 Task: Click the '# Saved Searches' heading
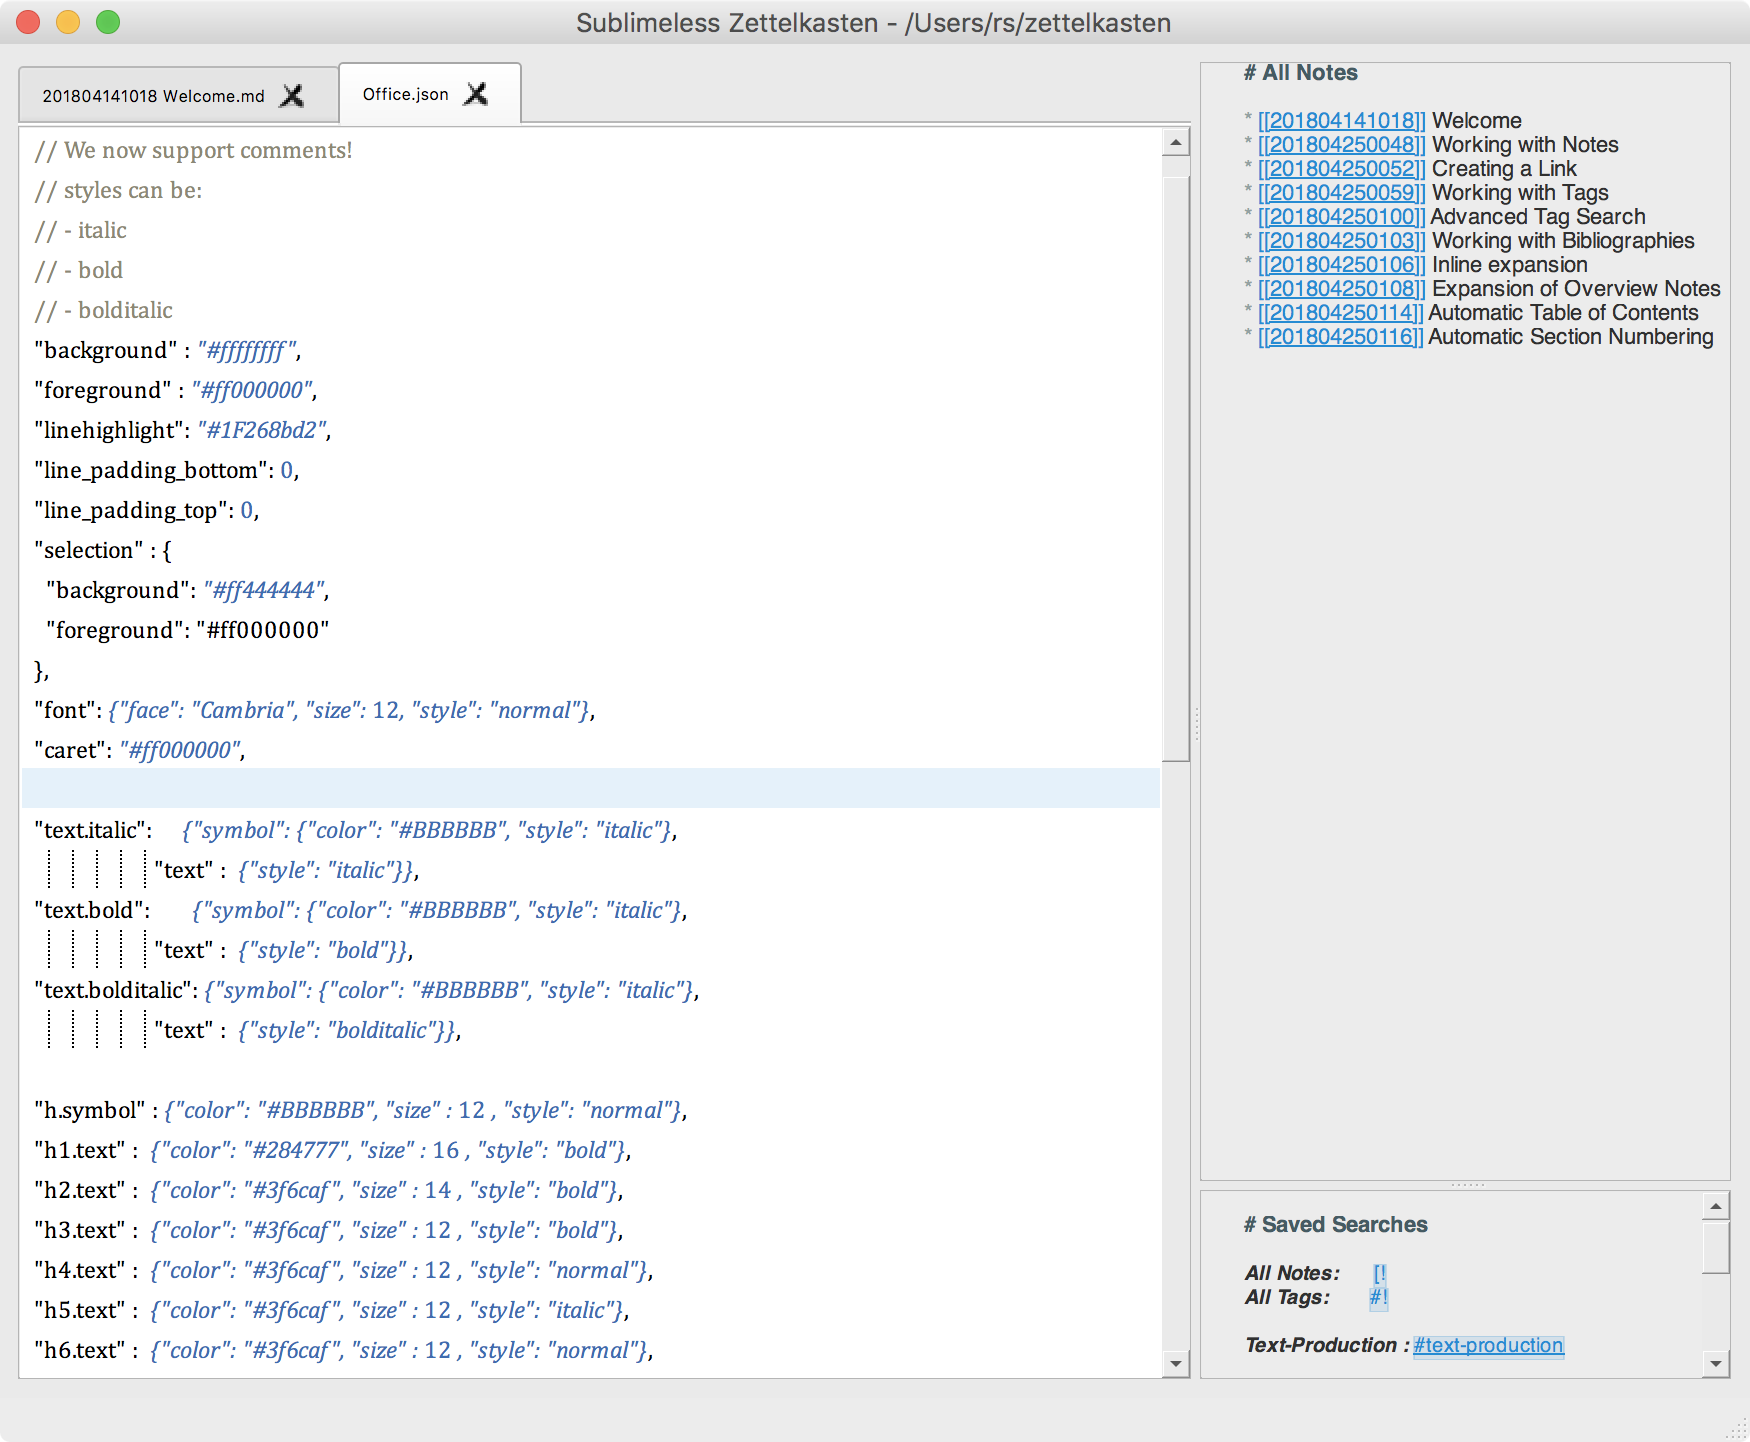(1335, 1225)
